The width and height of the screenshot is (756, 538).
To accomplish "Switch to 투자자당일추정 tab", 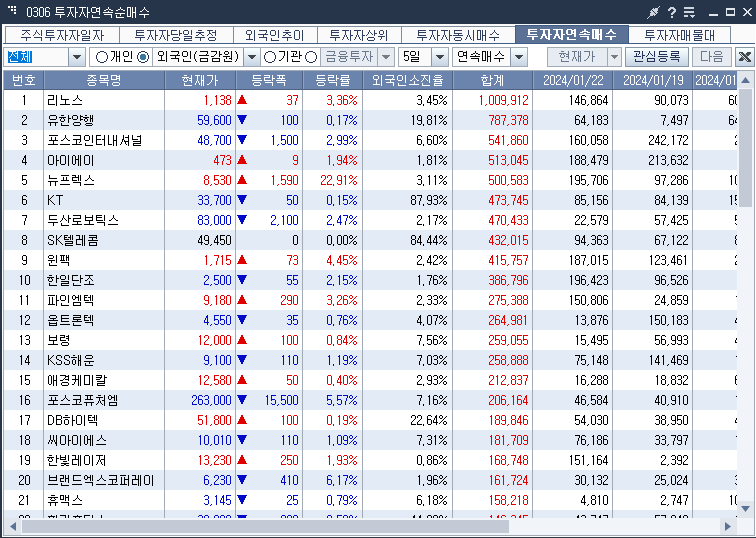I will point(176,35).
